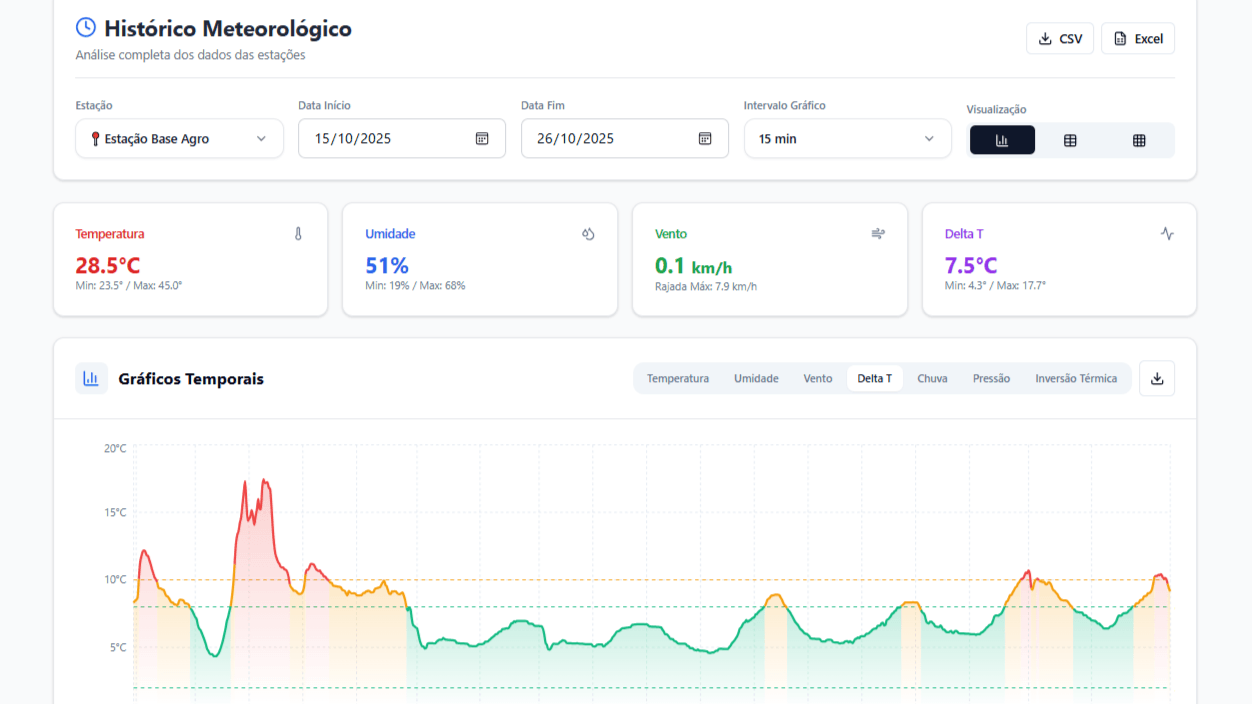Viewport: 1252px width, 704px height.
Task: Select the Temperatura chart tab
Action: [678, 379]
